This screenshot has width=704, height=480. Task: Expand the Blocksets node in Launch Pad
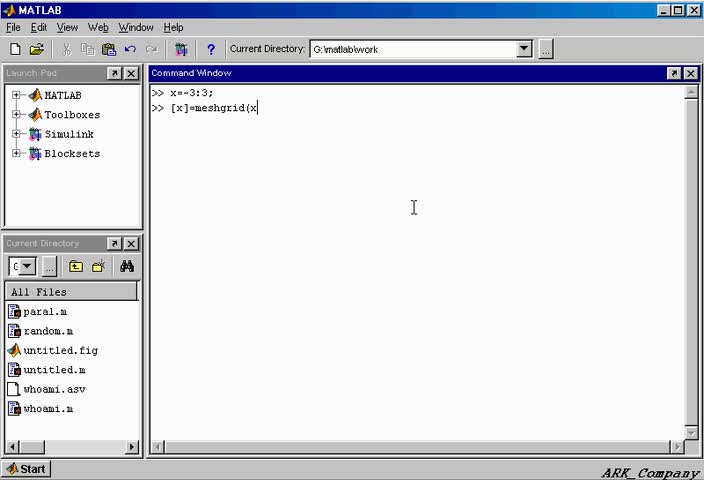pos(16,153)
